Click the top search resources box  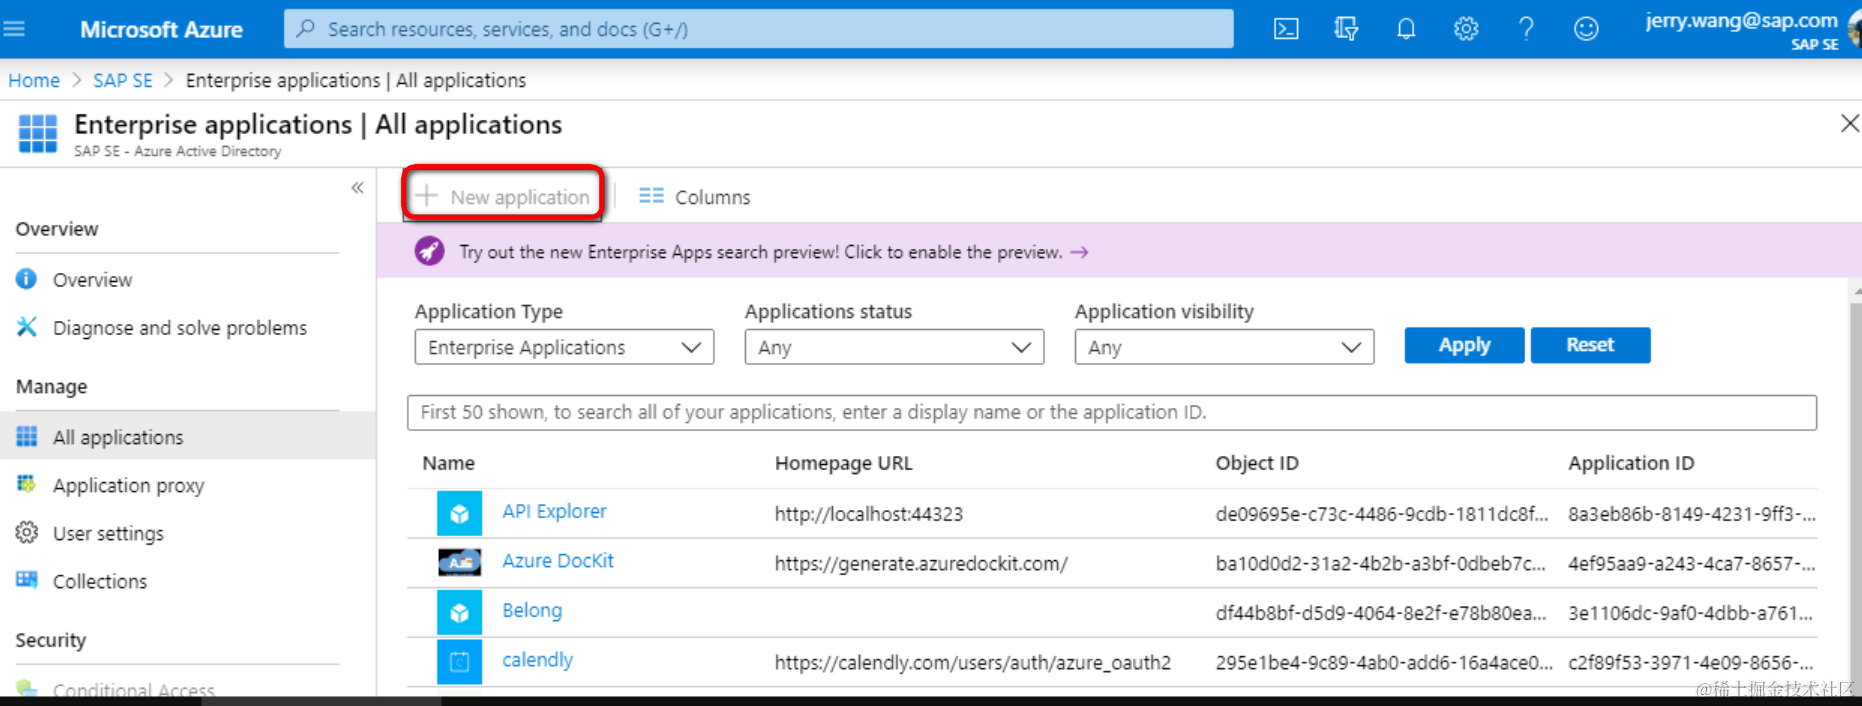click(758, 29)
